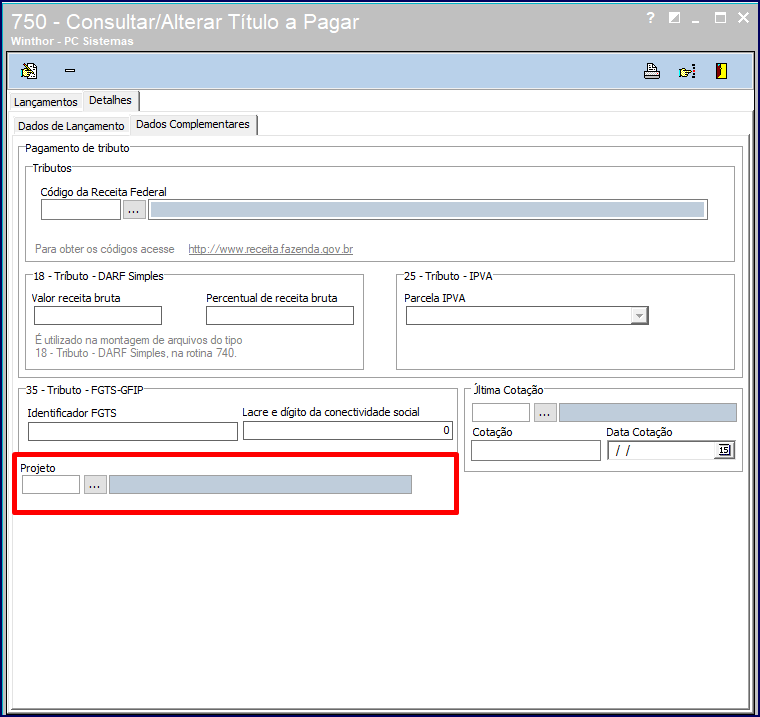Click the edit-document icon in the toolbar
The width and height of the screenshot is (760, 717).
(29, 71)
